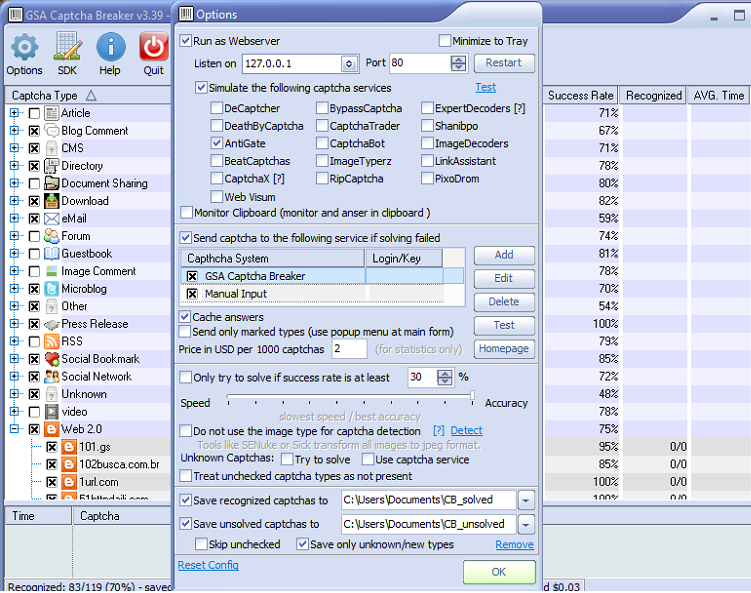Select the Web 2.0 blogger icon
751x593 pixels.
[51, 429]
